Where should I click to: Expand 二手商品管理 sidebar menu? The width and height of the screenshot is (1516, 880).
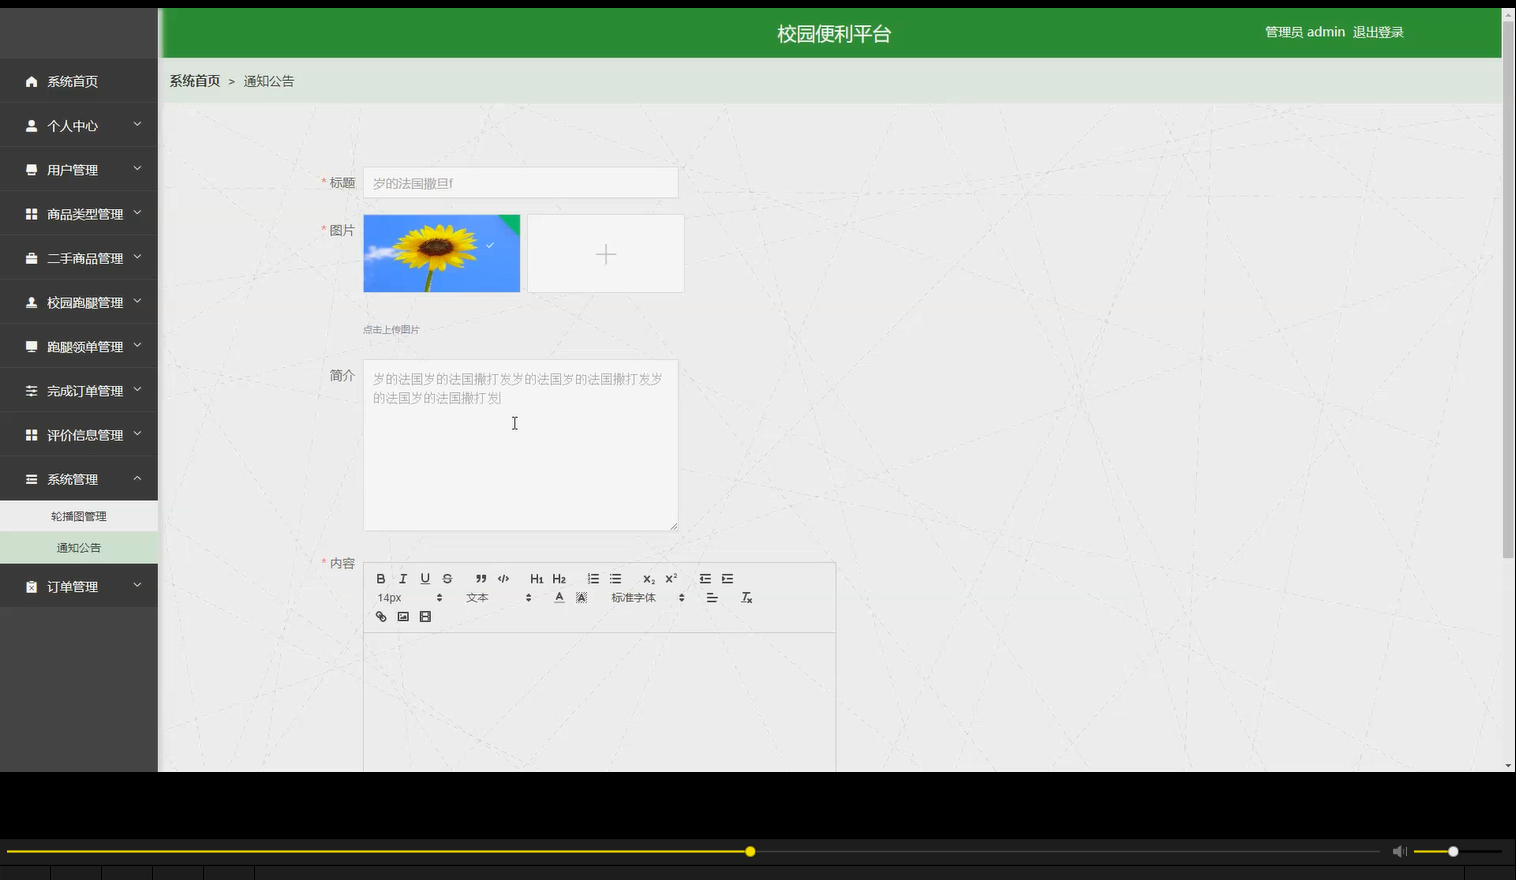pyautogui.click(x=79, y=257)
